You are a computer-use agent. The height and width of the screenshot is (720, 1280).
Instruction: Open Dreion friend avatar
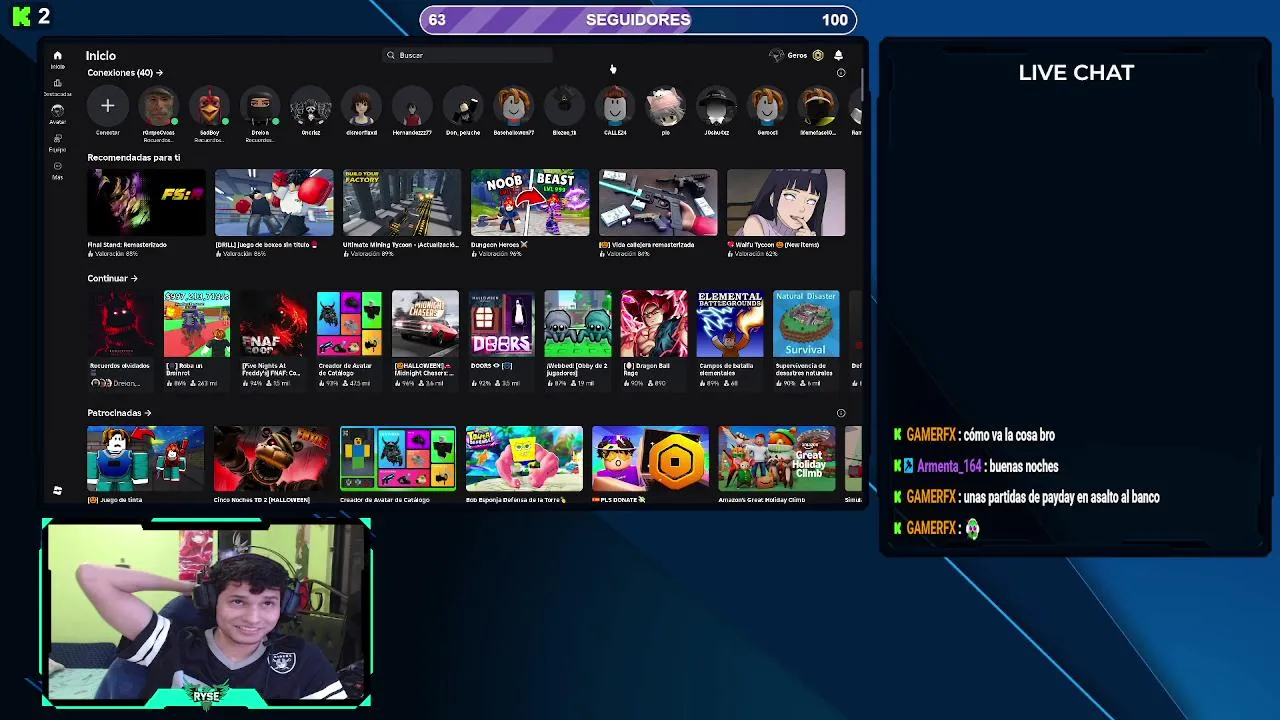point(260,106)
